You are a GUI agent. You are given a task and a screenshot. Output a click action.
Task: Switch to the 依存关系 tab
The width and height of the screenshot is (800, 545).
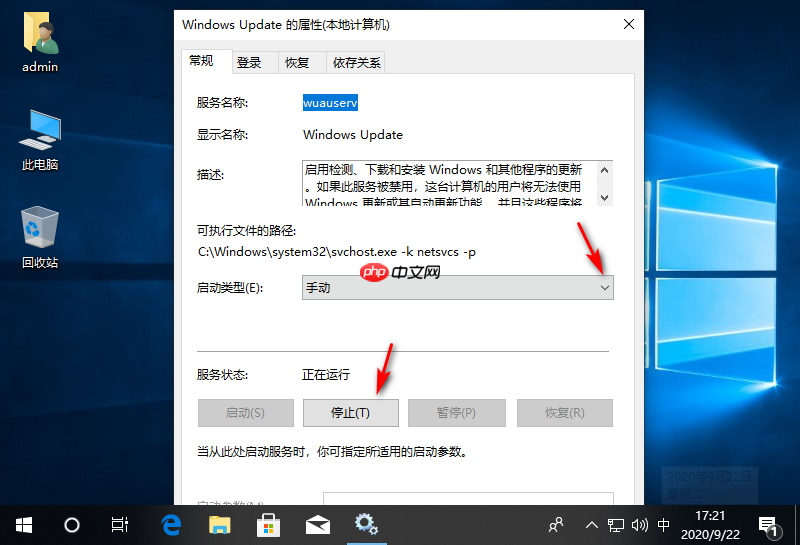357,63
